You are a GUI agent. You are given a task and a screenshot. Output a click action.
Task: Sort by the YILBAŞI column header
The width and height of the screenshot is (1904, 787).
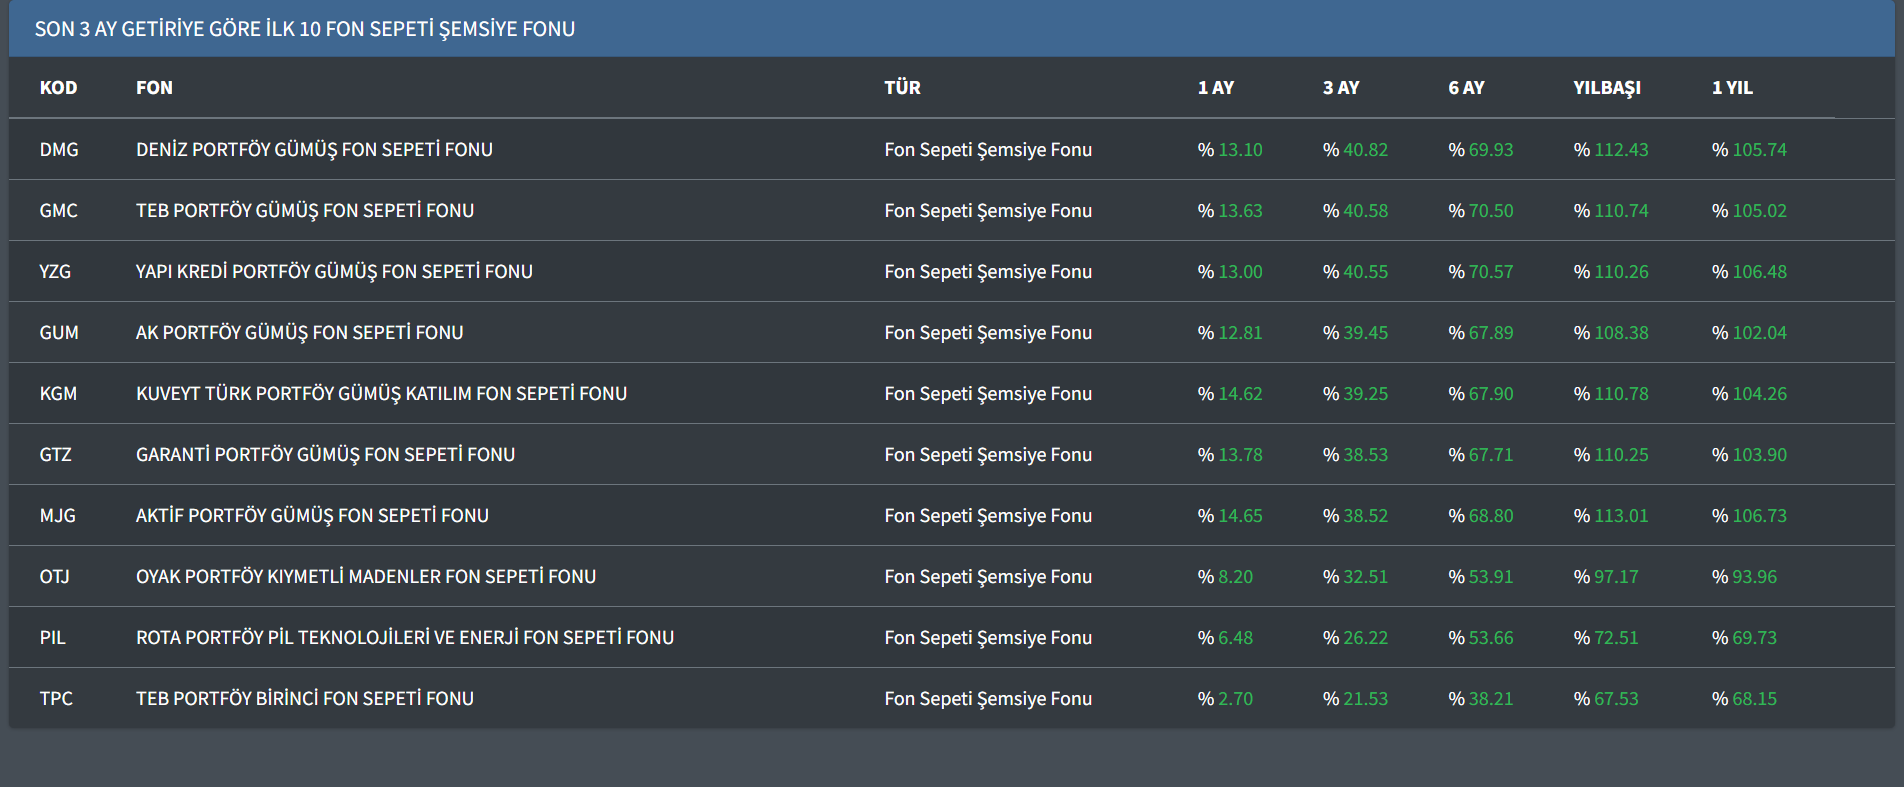coord(1606,88)
